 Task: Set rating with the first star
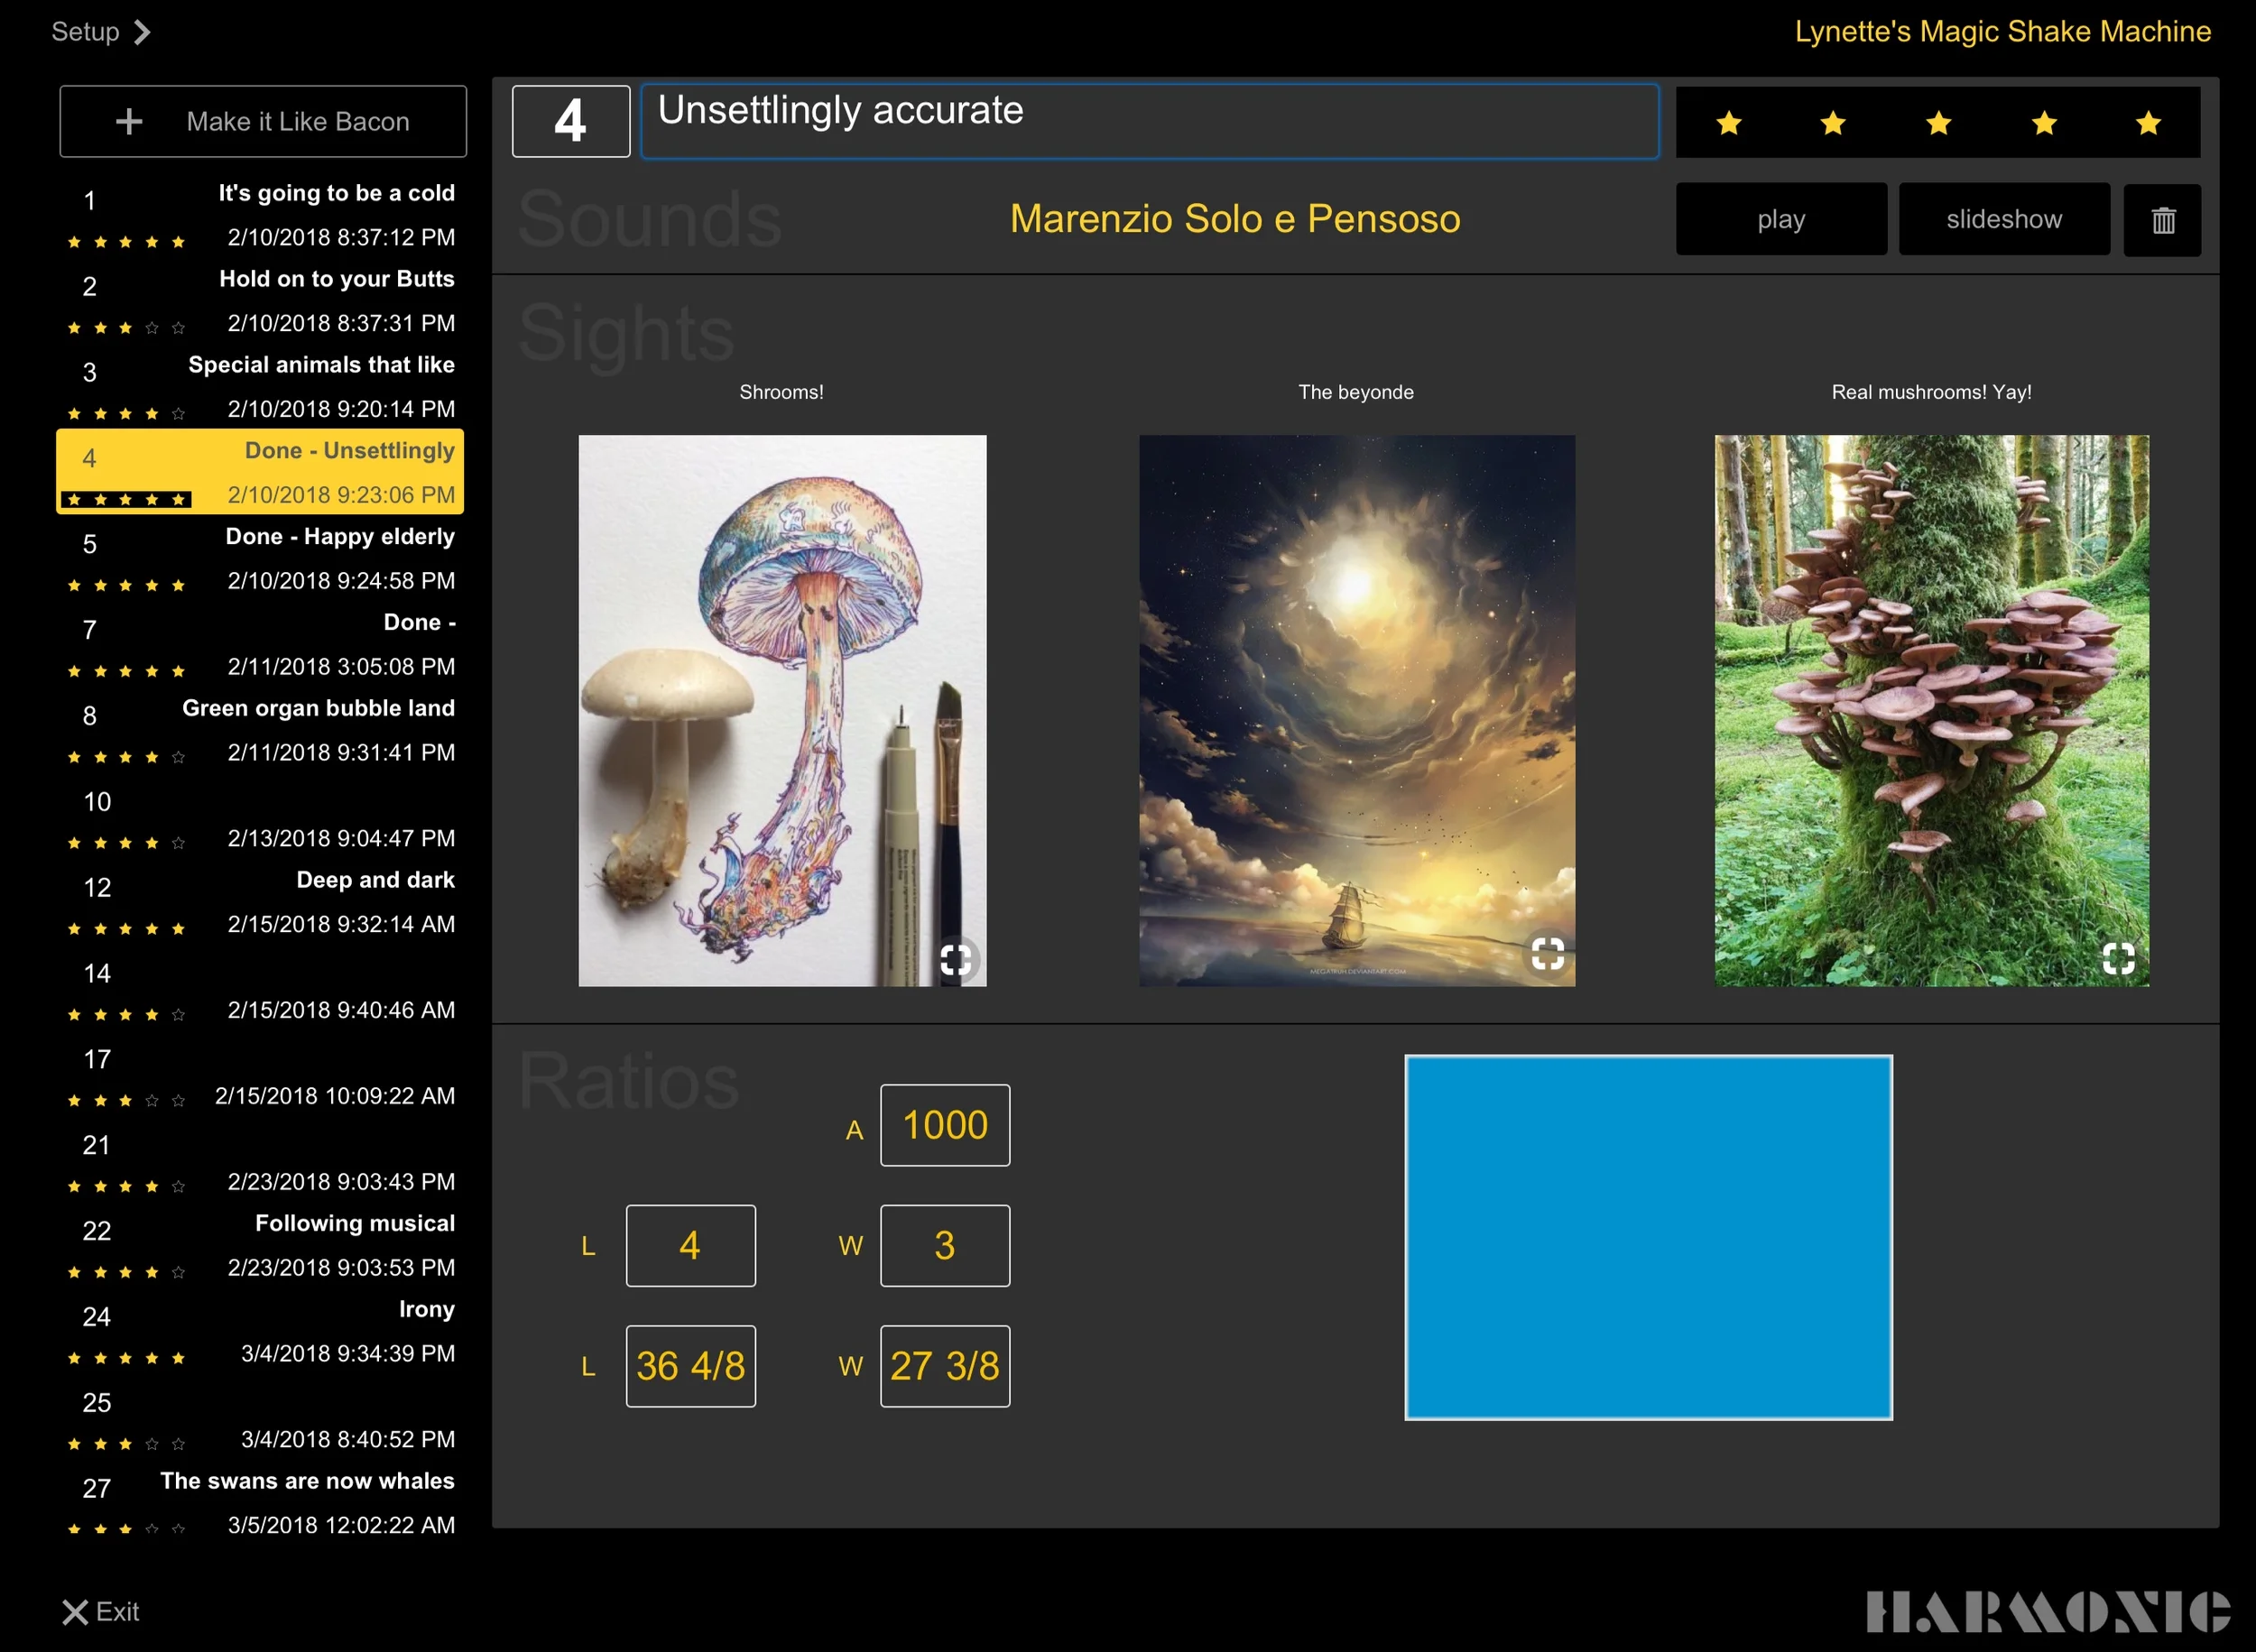pos(1729,123)
